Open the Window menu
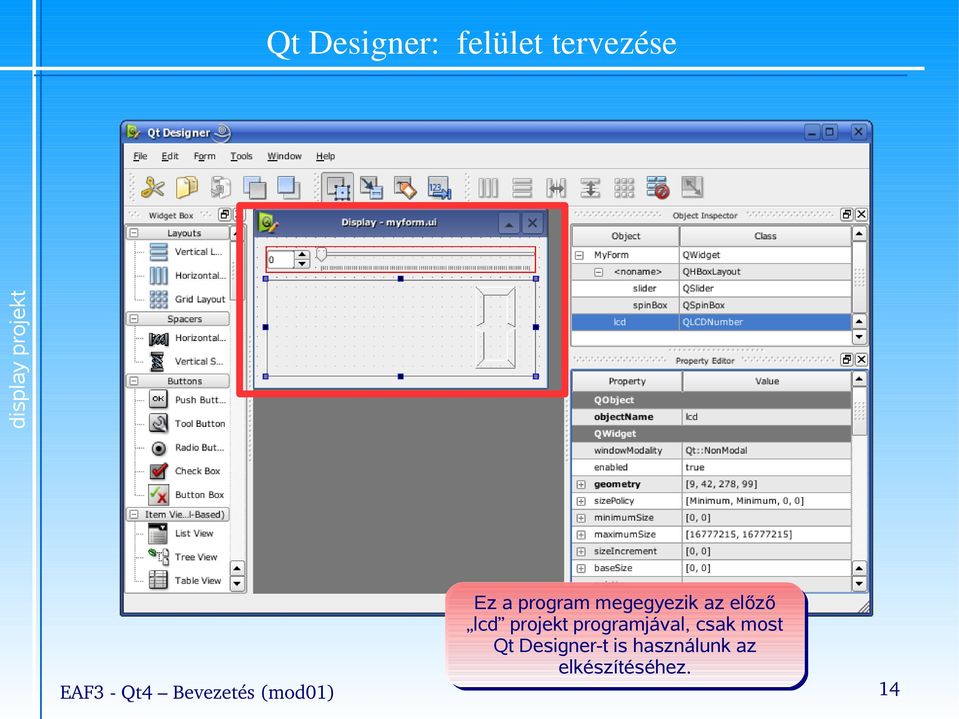The image size is (959, 719). [284, 156]
